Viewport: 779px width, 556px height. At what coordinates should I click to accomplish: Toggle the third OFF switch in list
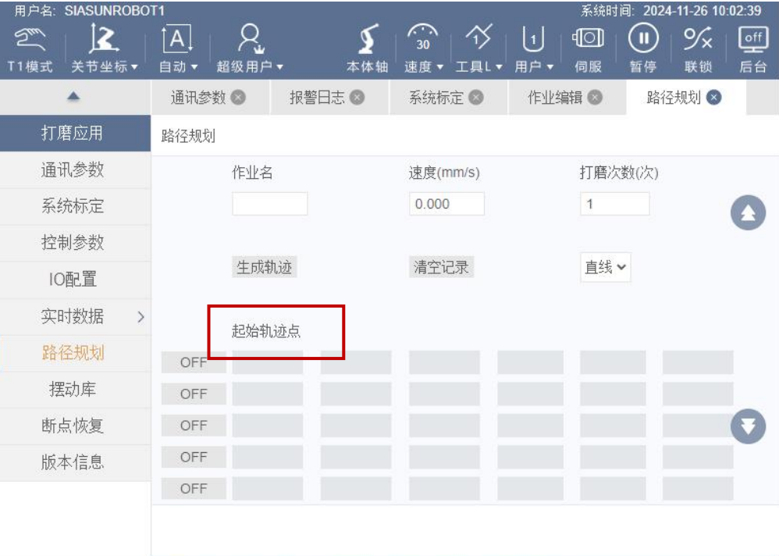193,426
